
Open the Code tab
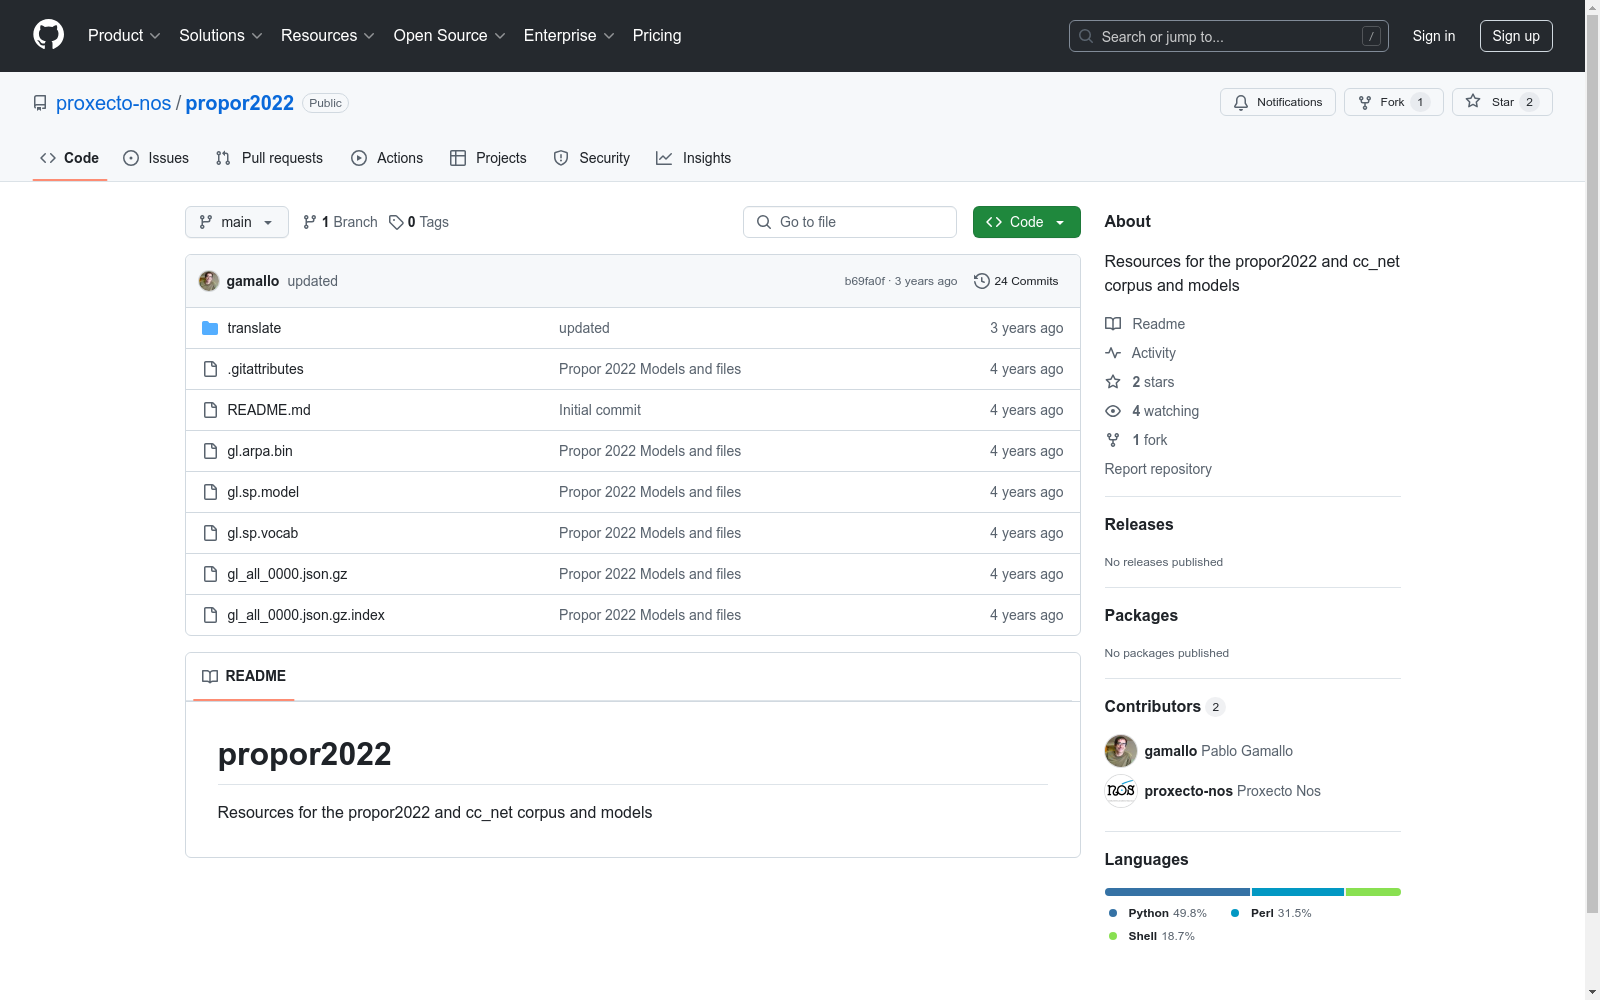pyautogui.click(x=70, y=158)
